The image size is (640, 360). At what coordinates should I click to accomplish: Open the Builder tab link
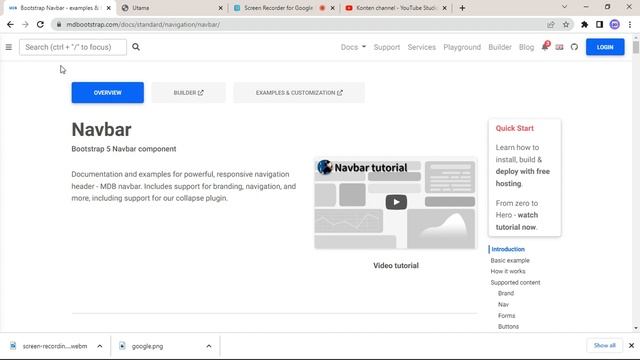coord(188,93)
